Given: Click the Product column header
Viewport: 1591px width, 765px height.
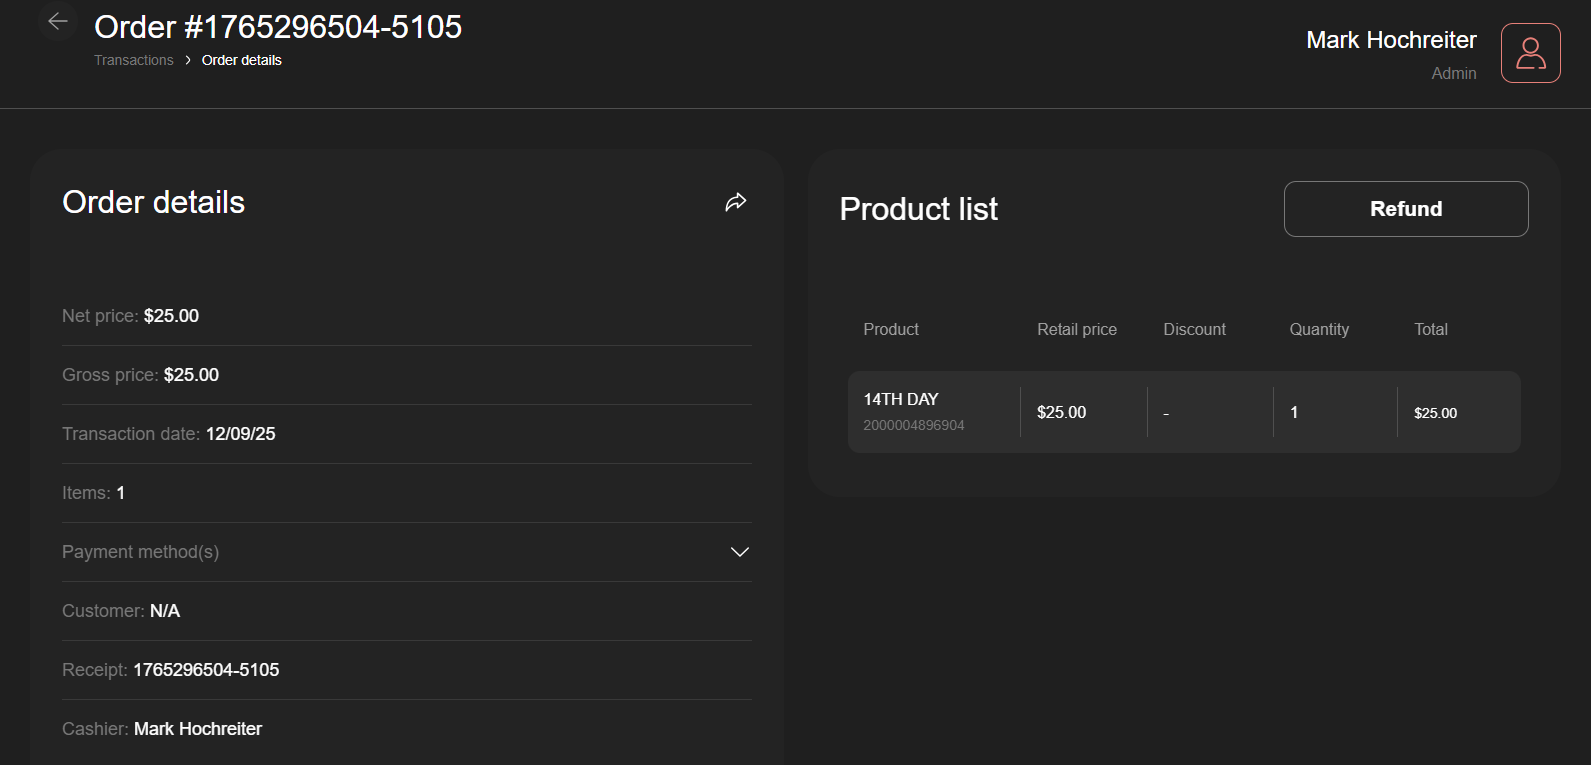Looking at the screenshot, I should tap(891, 329).
